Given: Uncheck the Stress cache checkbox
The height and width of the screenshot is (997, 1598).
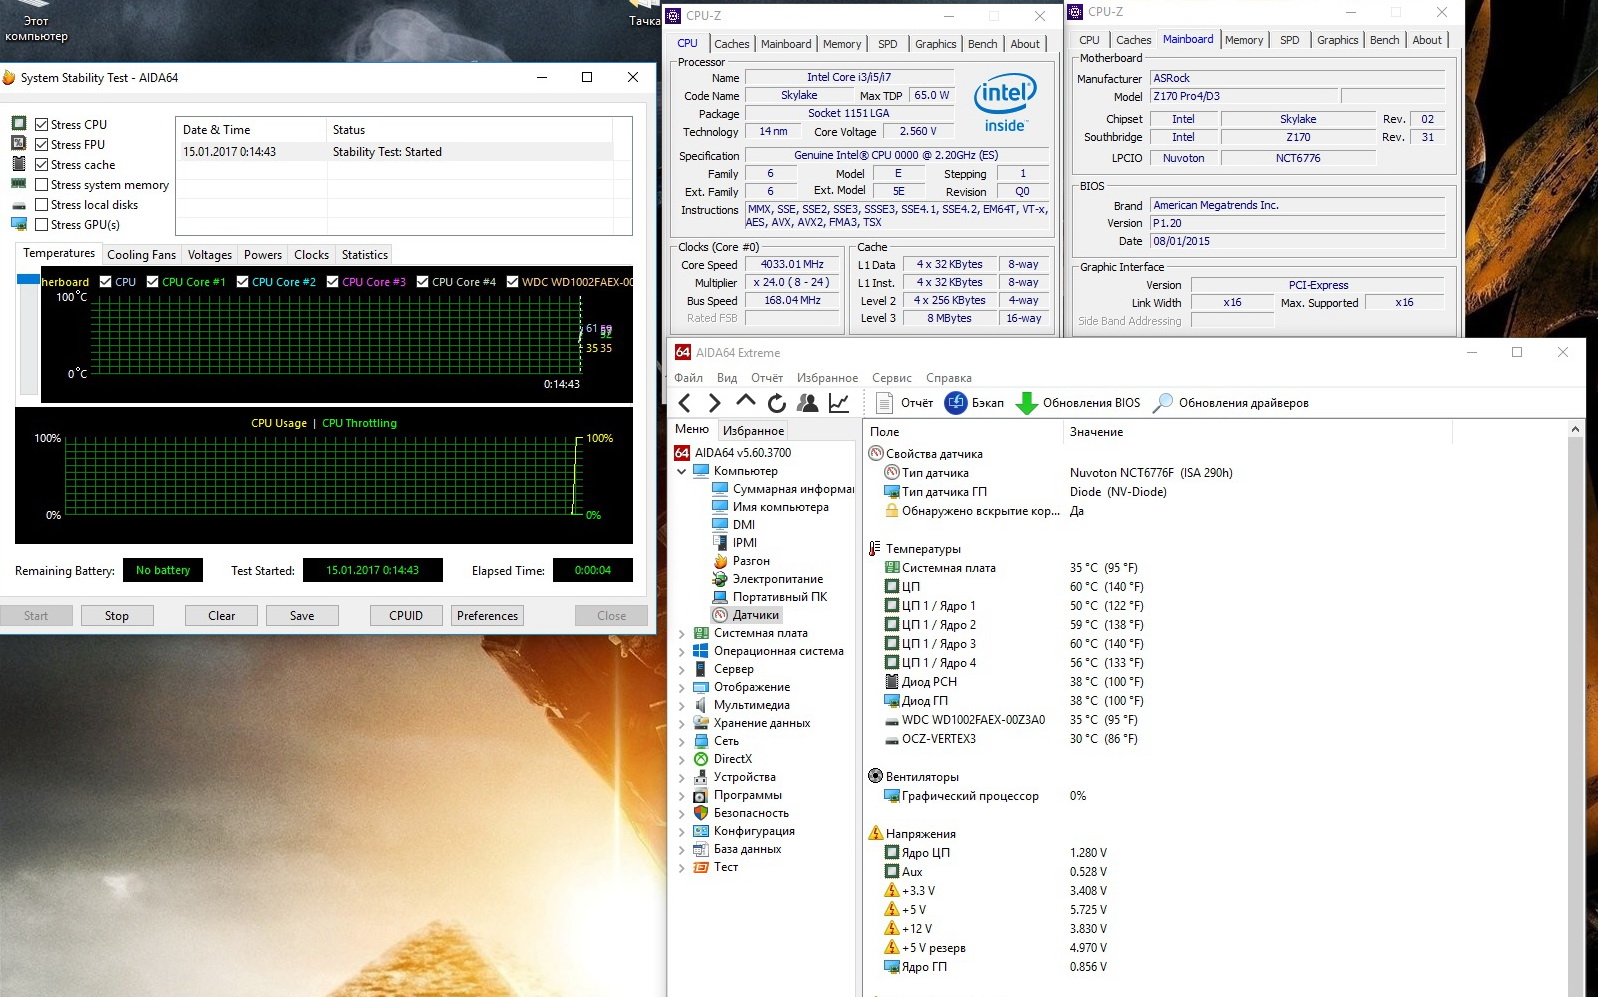Looking at the screenshot, I should click(42, 165).
